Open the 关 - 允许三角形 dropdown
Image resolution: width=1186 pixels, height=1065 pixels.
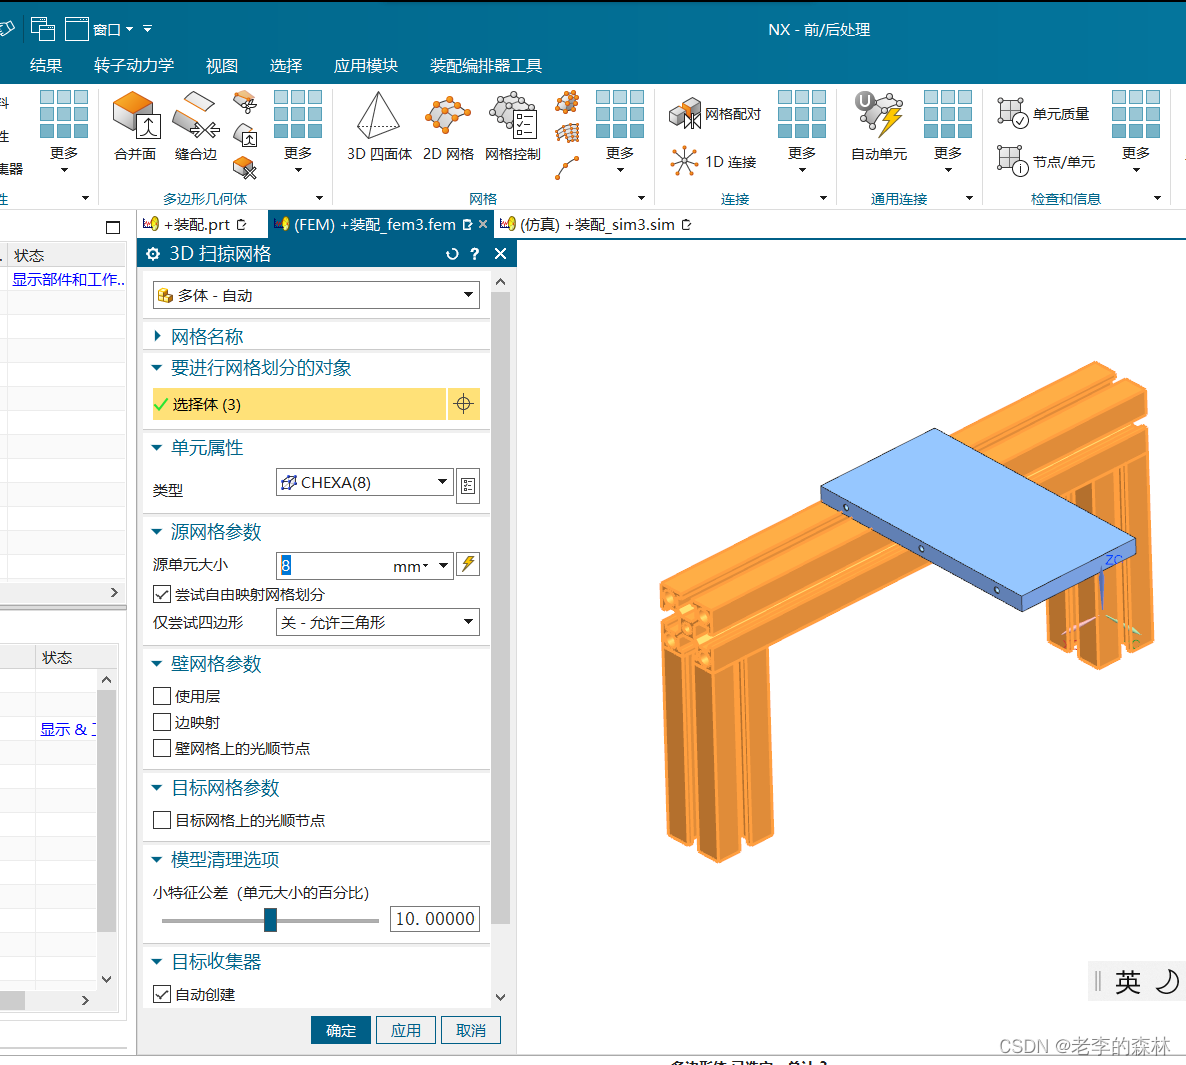point(377,622)
